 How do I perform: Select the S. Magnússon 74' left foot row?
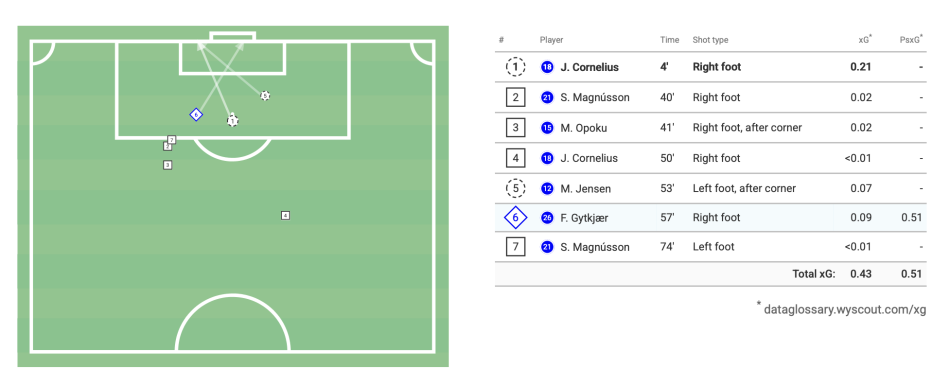pos(711,247)
